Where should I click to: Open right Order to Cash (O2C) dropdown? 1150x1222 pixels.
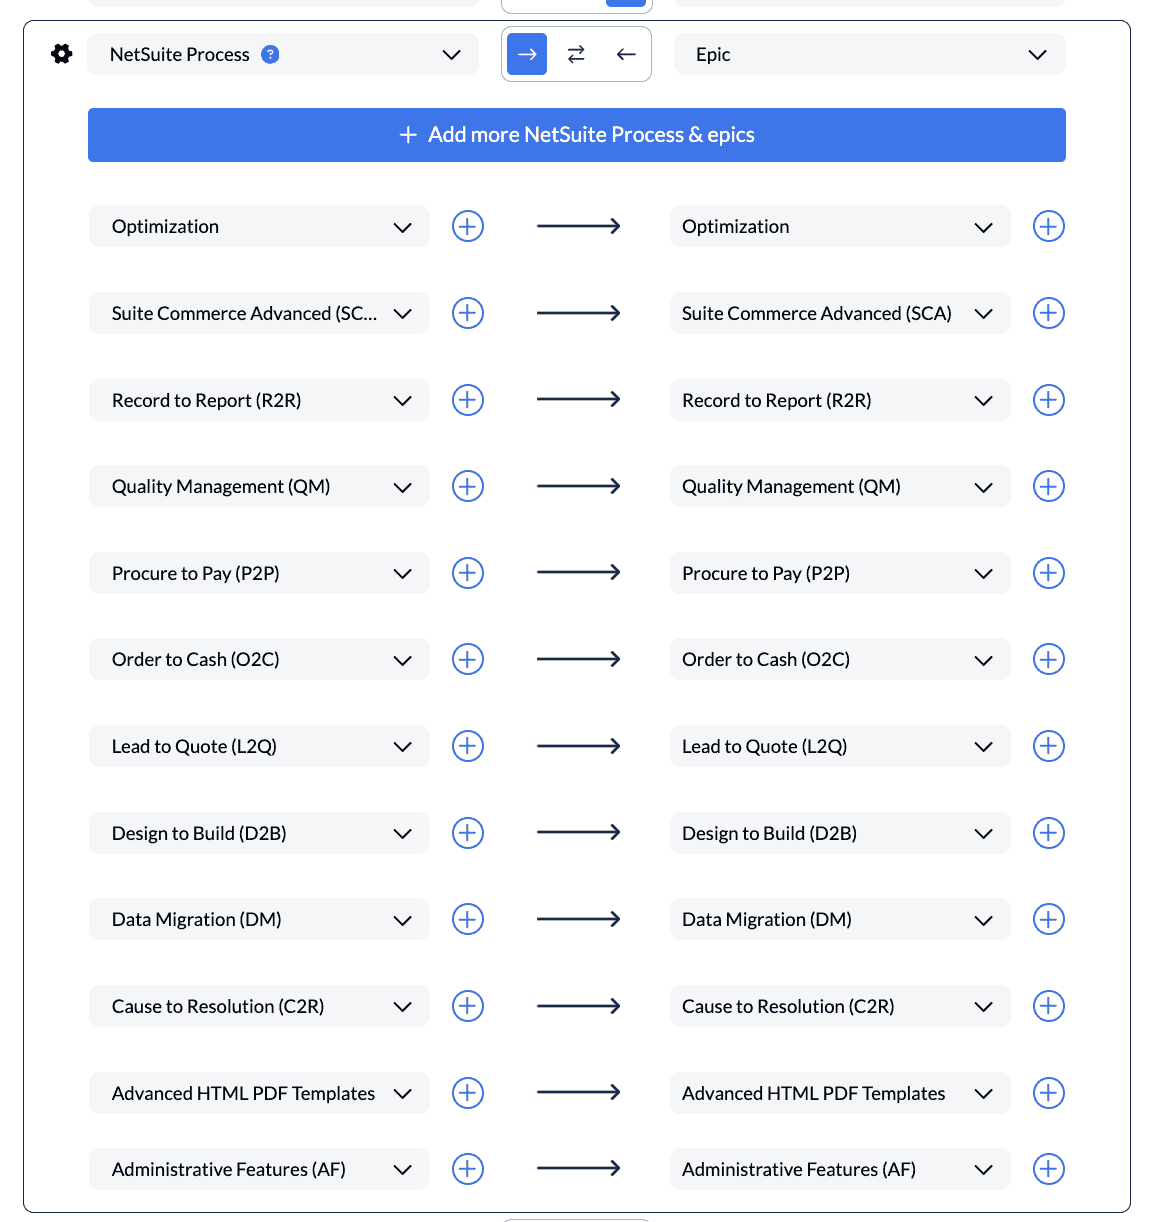tap(840, 659)
